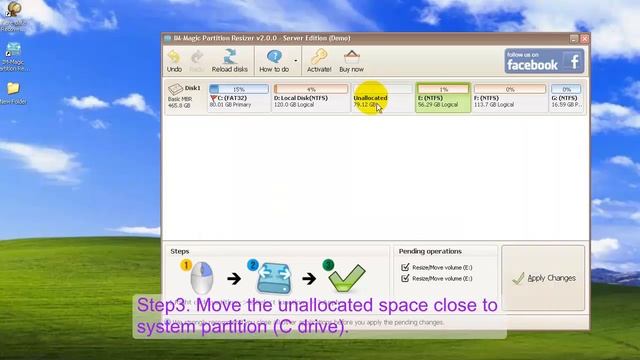
Task: Click the D: drive 4% usage bar
Action: (x=311, y=89)
